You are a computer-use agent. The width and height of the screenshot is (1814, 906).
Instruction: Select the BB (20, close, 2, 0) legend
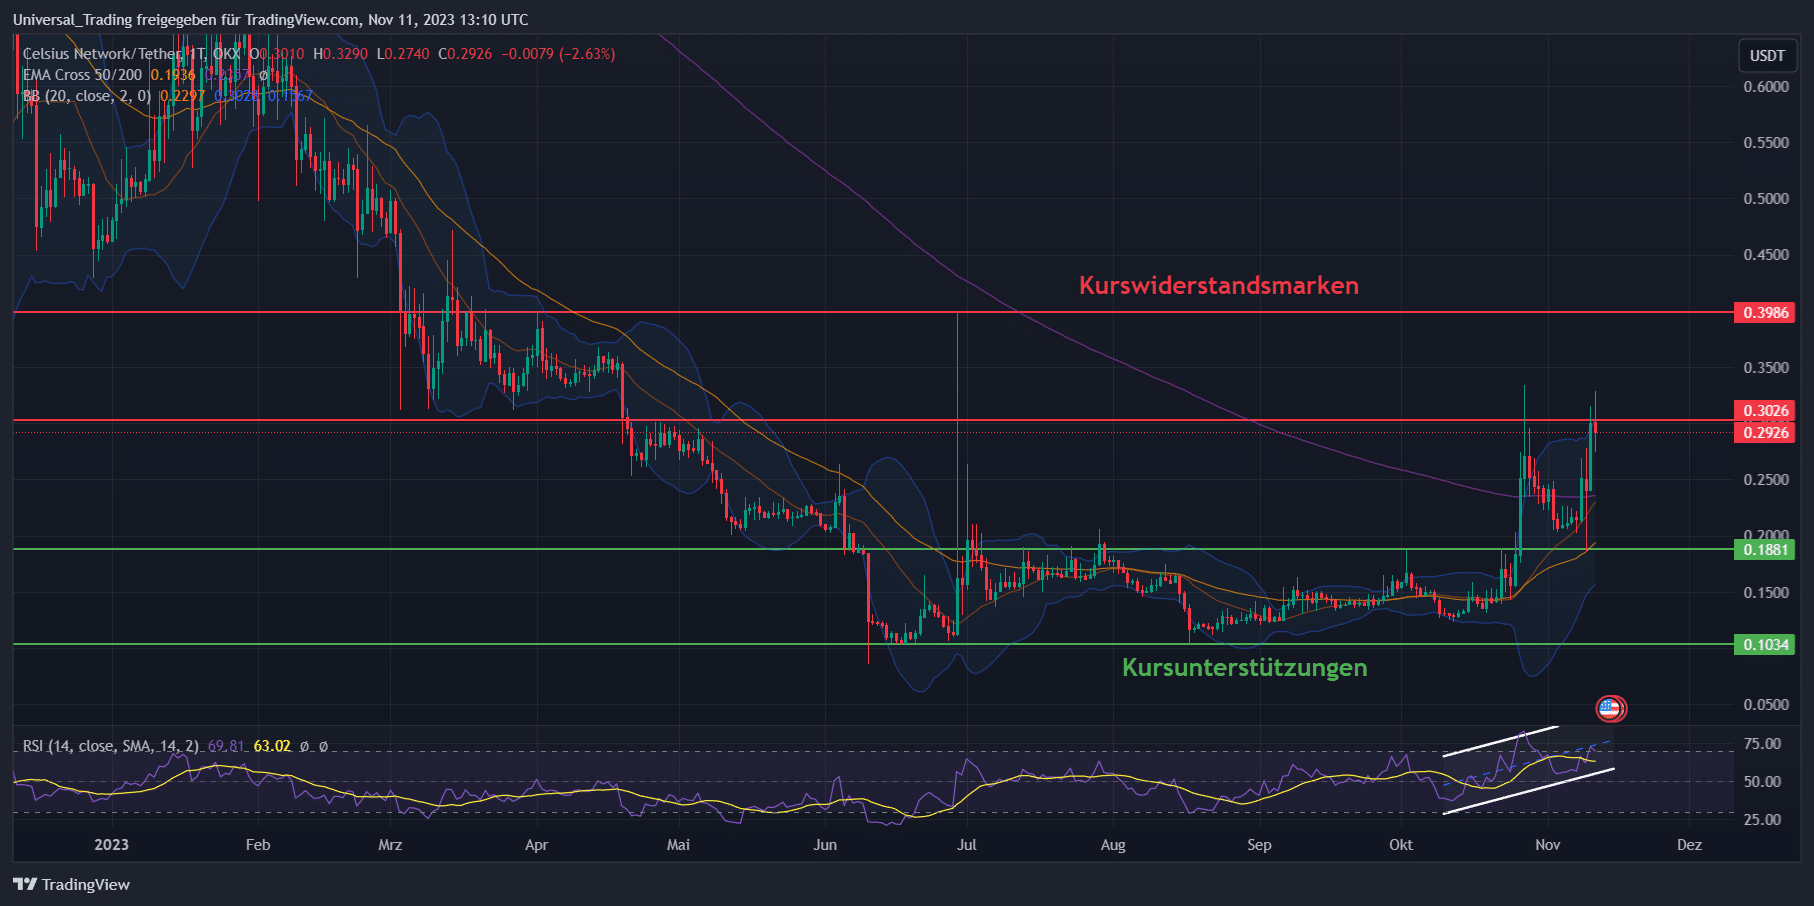tap(87, 96)
